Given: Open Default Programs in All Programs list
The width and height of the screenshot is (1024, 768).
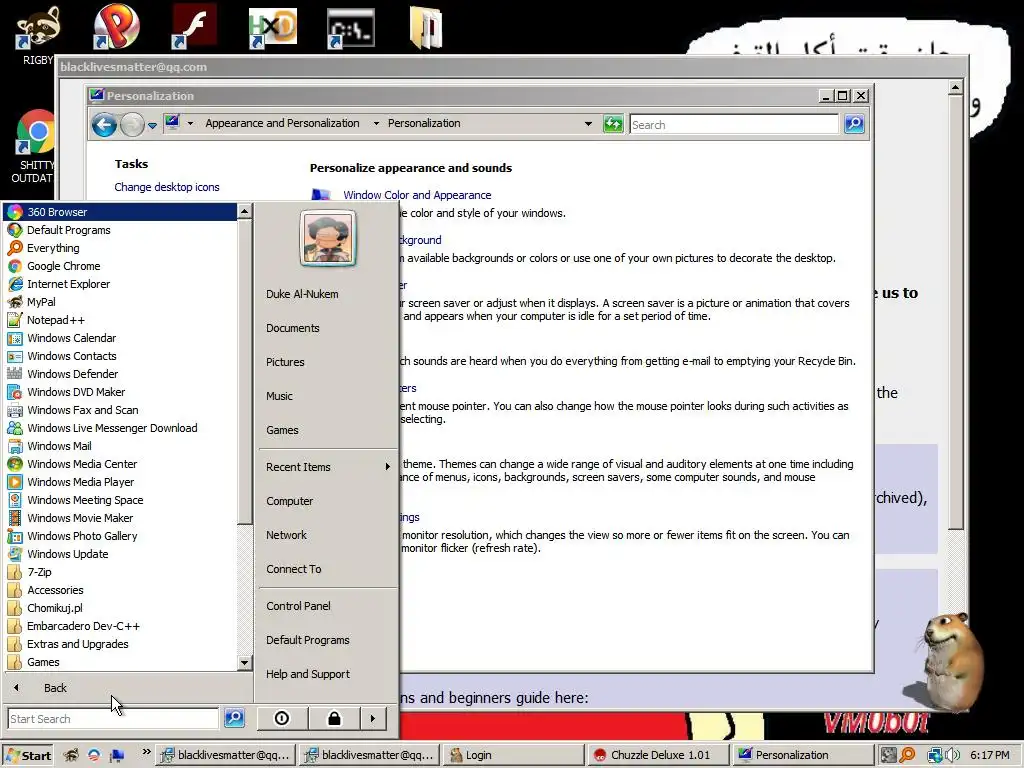Looking at the screenshot, I should tap(120, 230).
